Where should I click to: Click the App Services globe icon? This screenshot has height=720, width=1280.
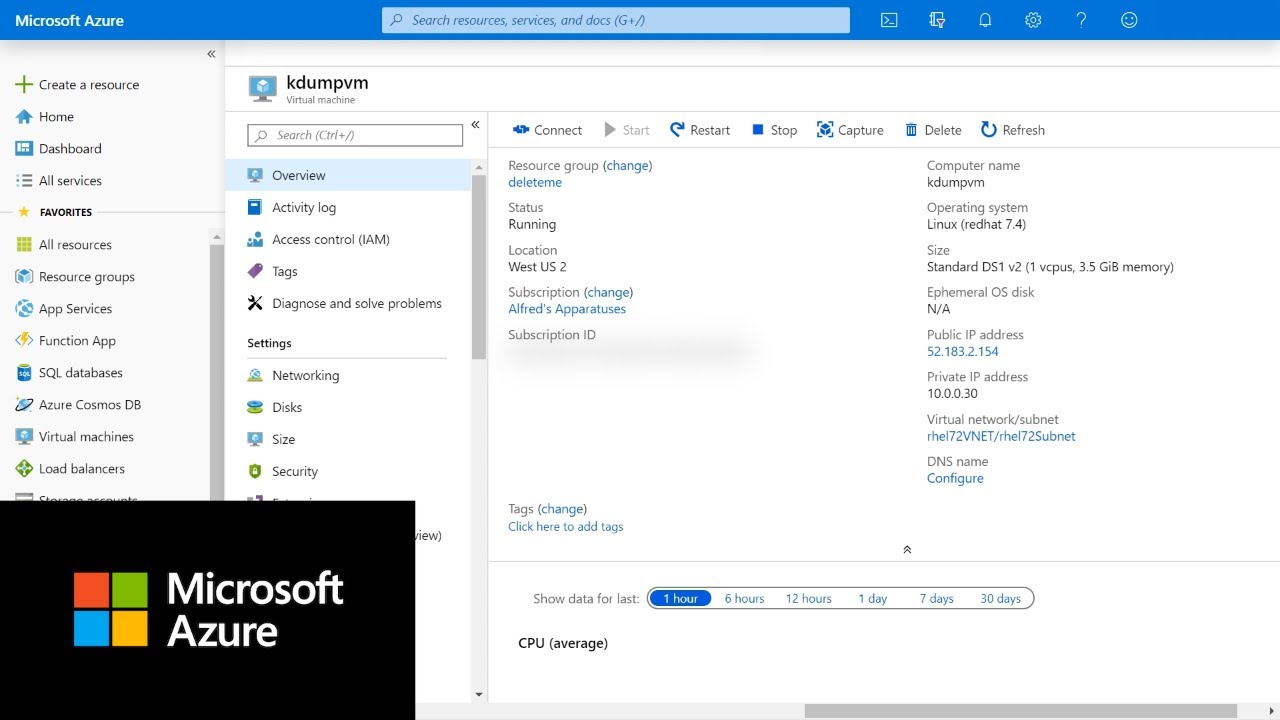coord(24,309)
